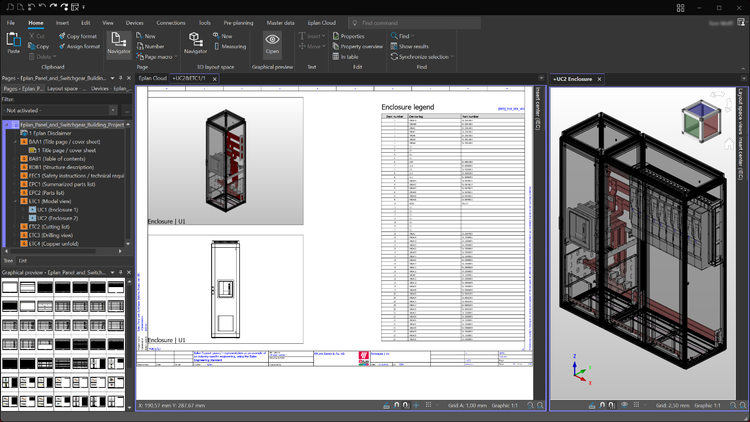Switch to the Insert ribbon tab
Image resolution: width=750 pixels, height=422 pixels.
coord(62,23)
